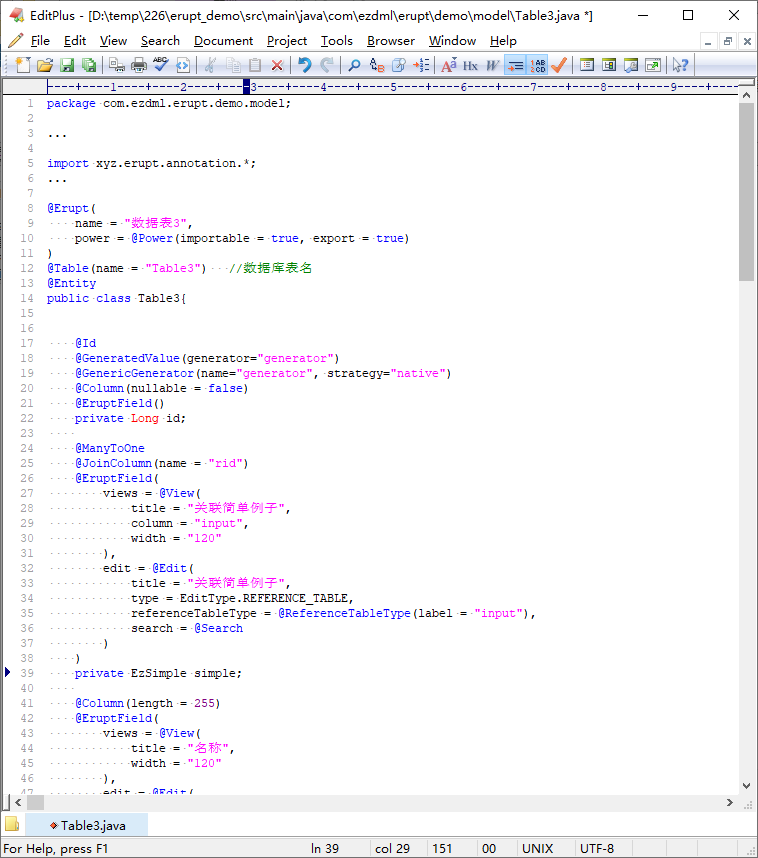Toggle word wrap with the W icon

pos(493,65)
